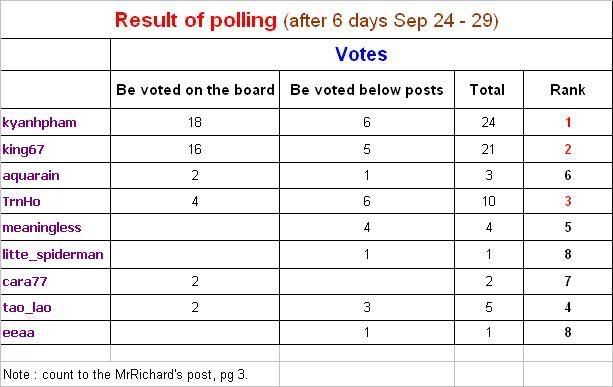Click the cara77 username
Screen dimensions: 613x387
point(25,281)
